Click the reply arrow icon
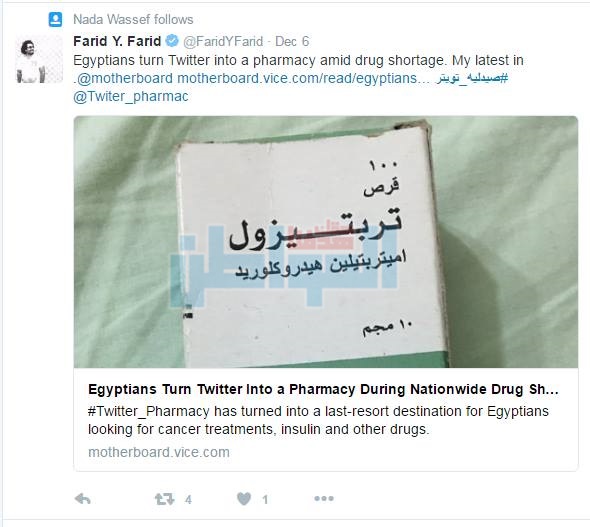The height and width of the screenshot is (527, 590). [x=82, y=499]
